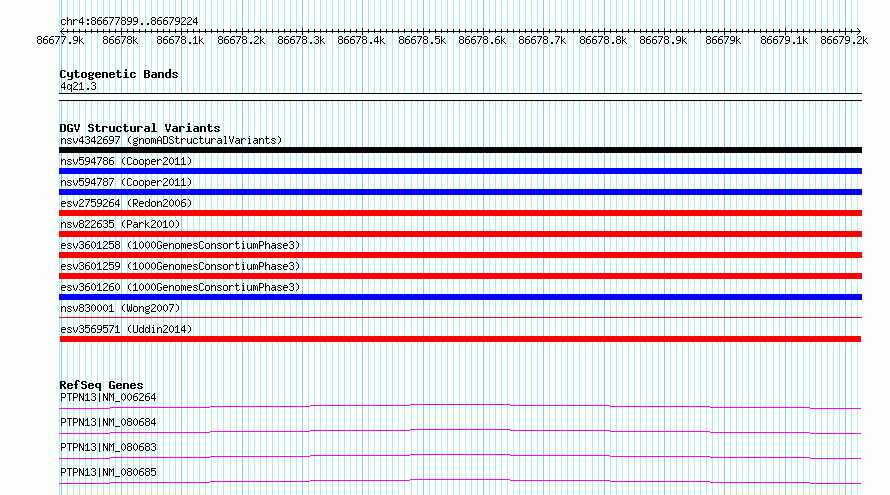This screenshot has height=495, width=890.
Task: Click the red esv3601259 variant bar
Action: (x=460, y=276)
